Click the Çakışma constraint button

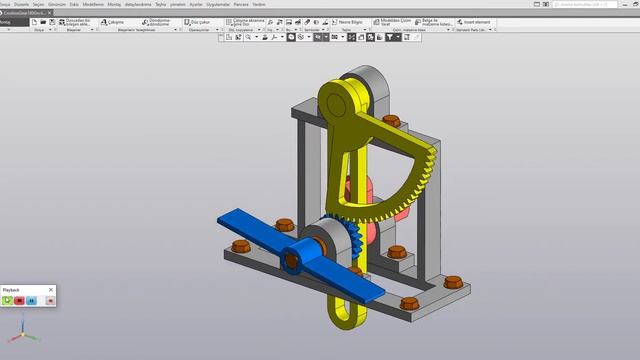click(112, 22)
